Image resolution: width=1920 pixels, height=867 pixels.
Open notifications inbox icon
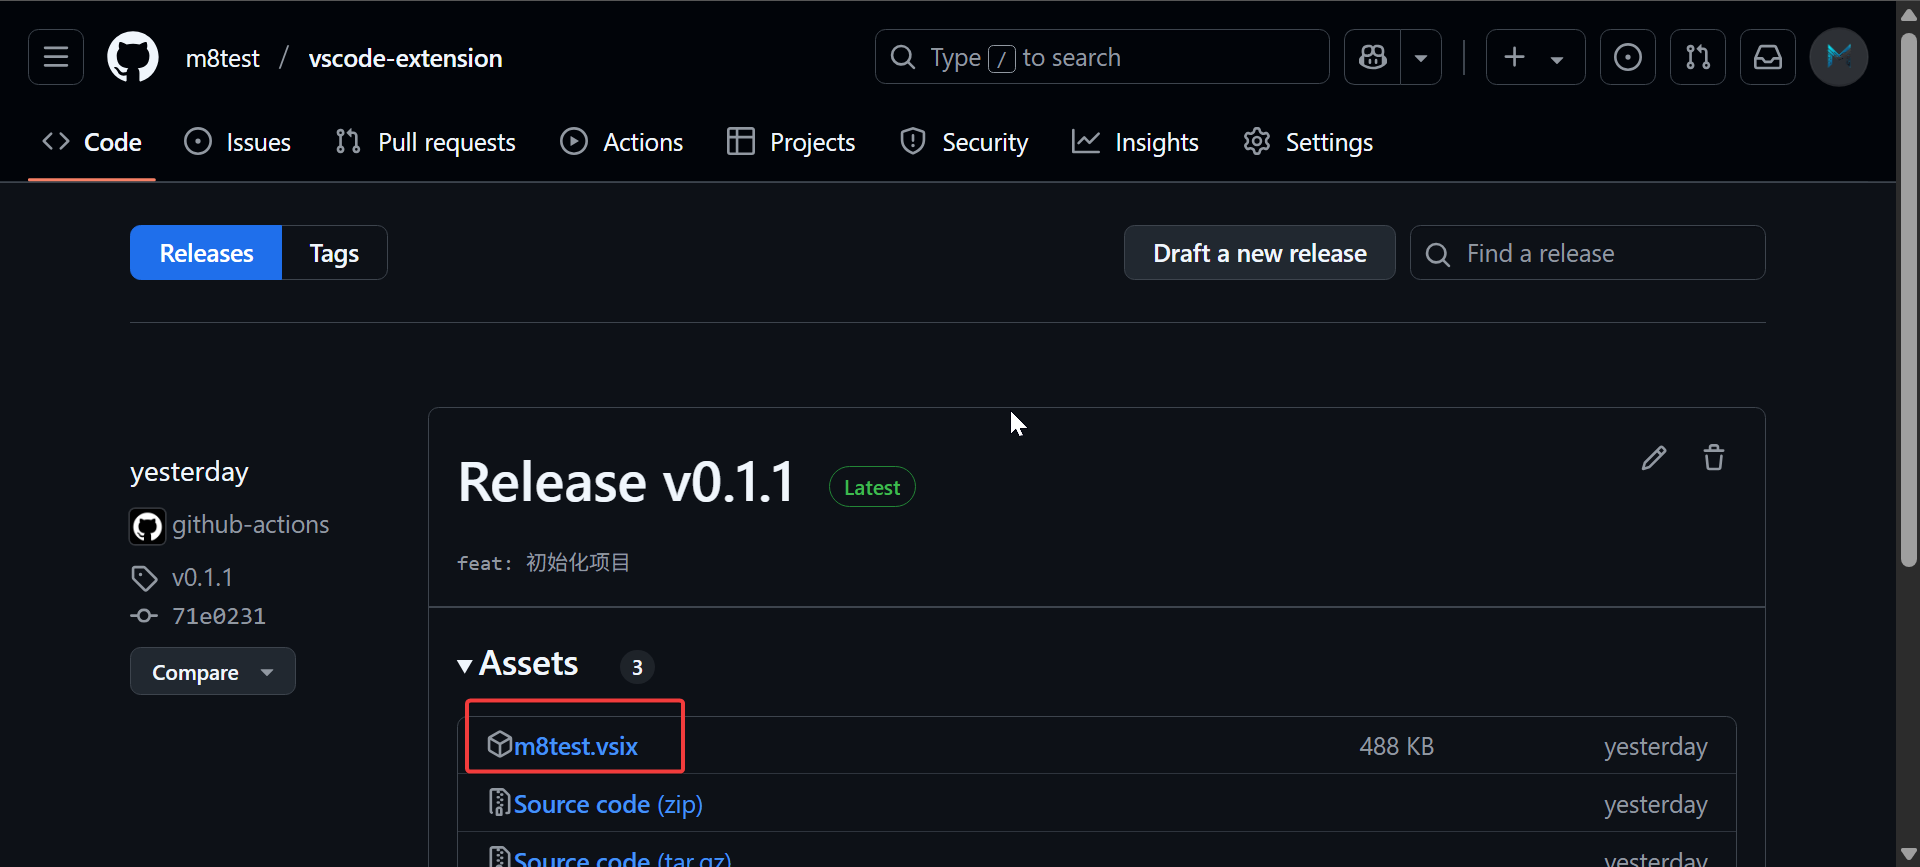click(x=1768, y=57)
